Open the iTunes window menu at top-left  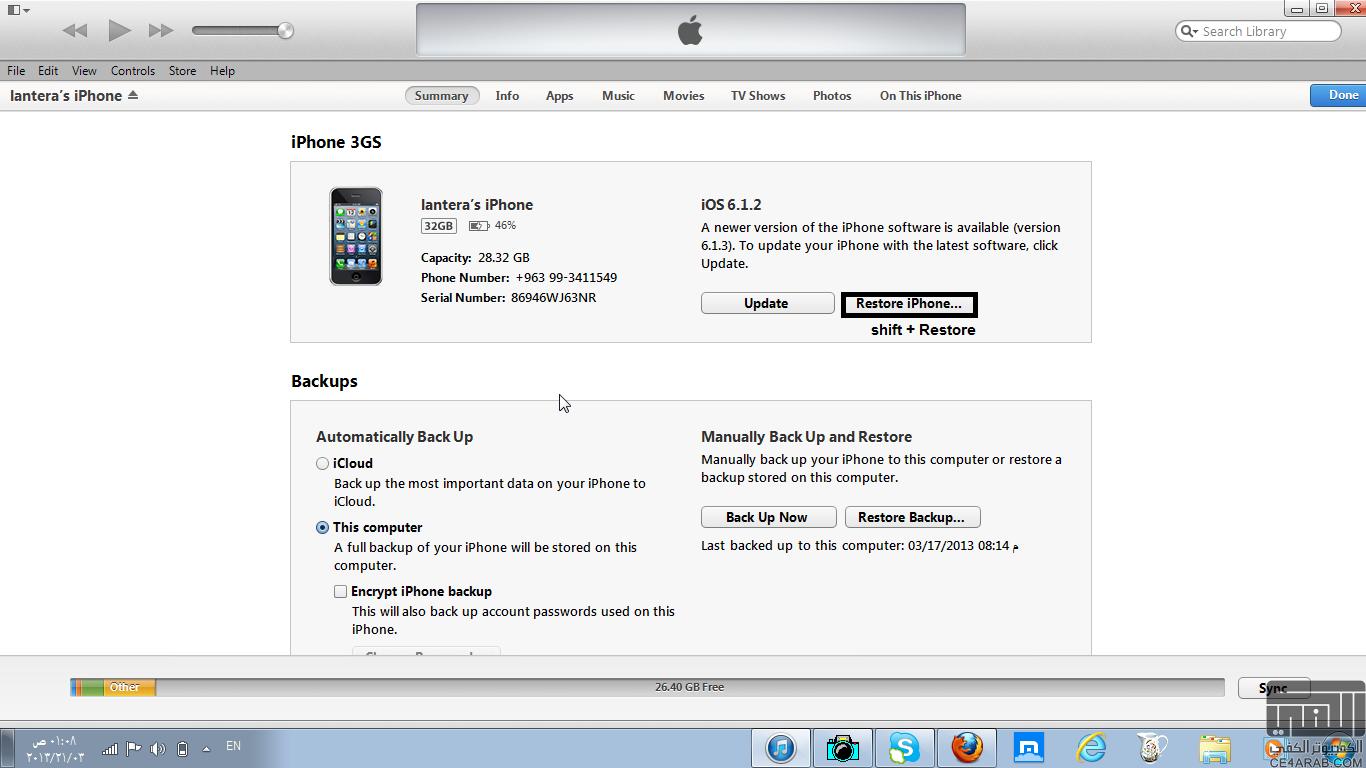tap(18, 10)
